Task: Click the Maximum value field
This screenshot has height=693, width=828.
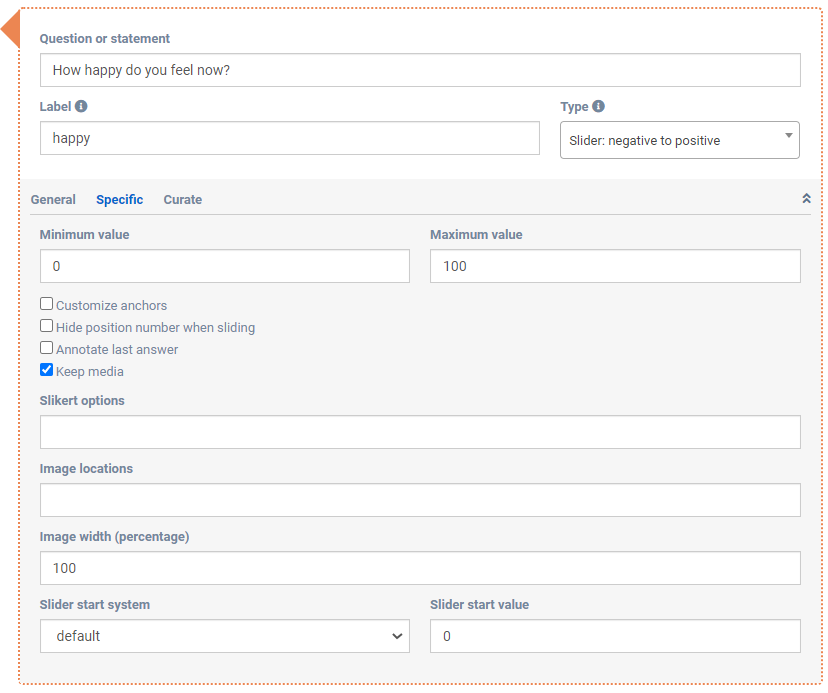Action: [x=614, y=266]
